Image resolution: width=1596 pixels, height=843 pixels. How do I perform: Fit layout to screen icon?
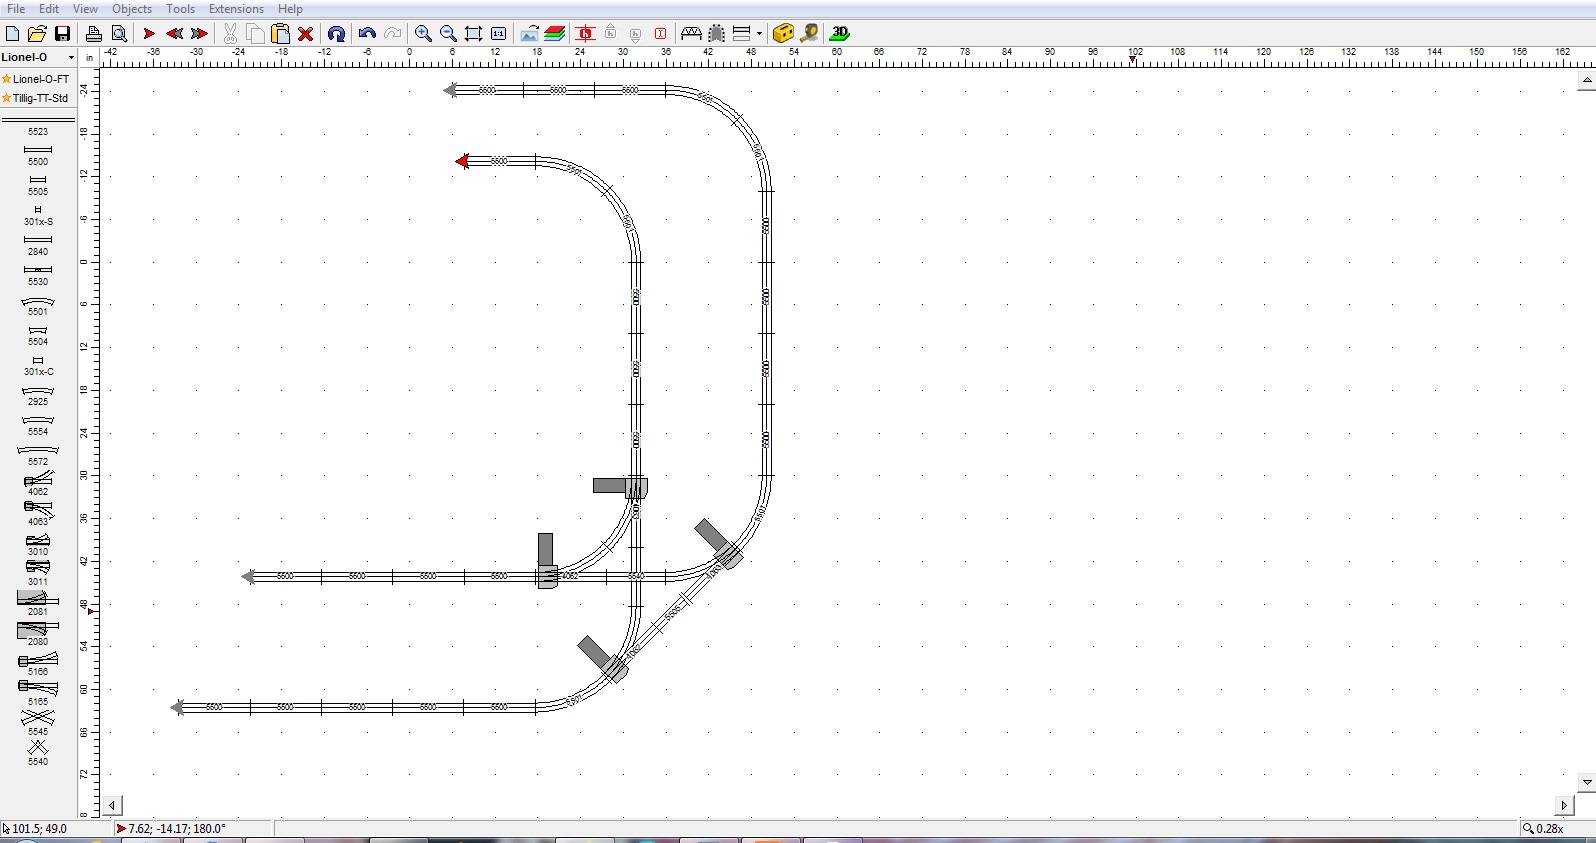[473, 33]
